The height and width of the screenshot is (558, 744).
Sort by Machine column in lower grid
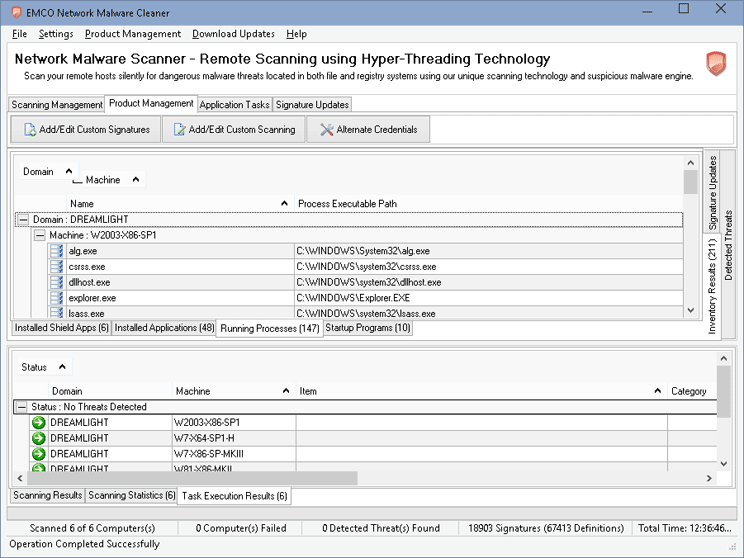coord(233,391)
